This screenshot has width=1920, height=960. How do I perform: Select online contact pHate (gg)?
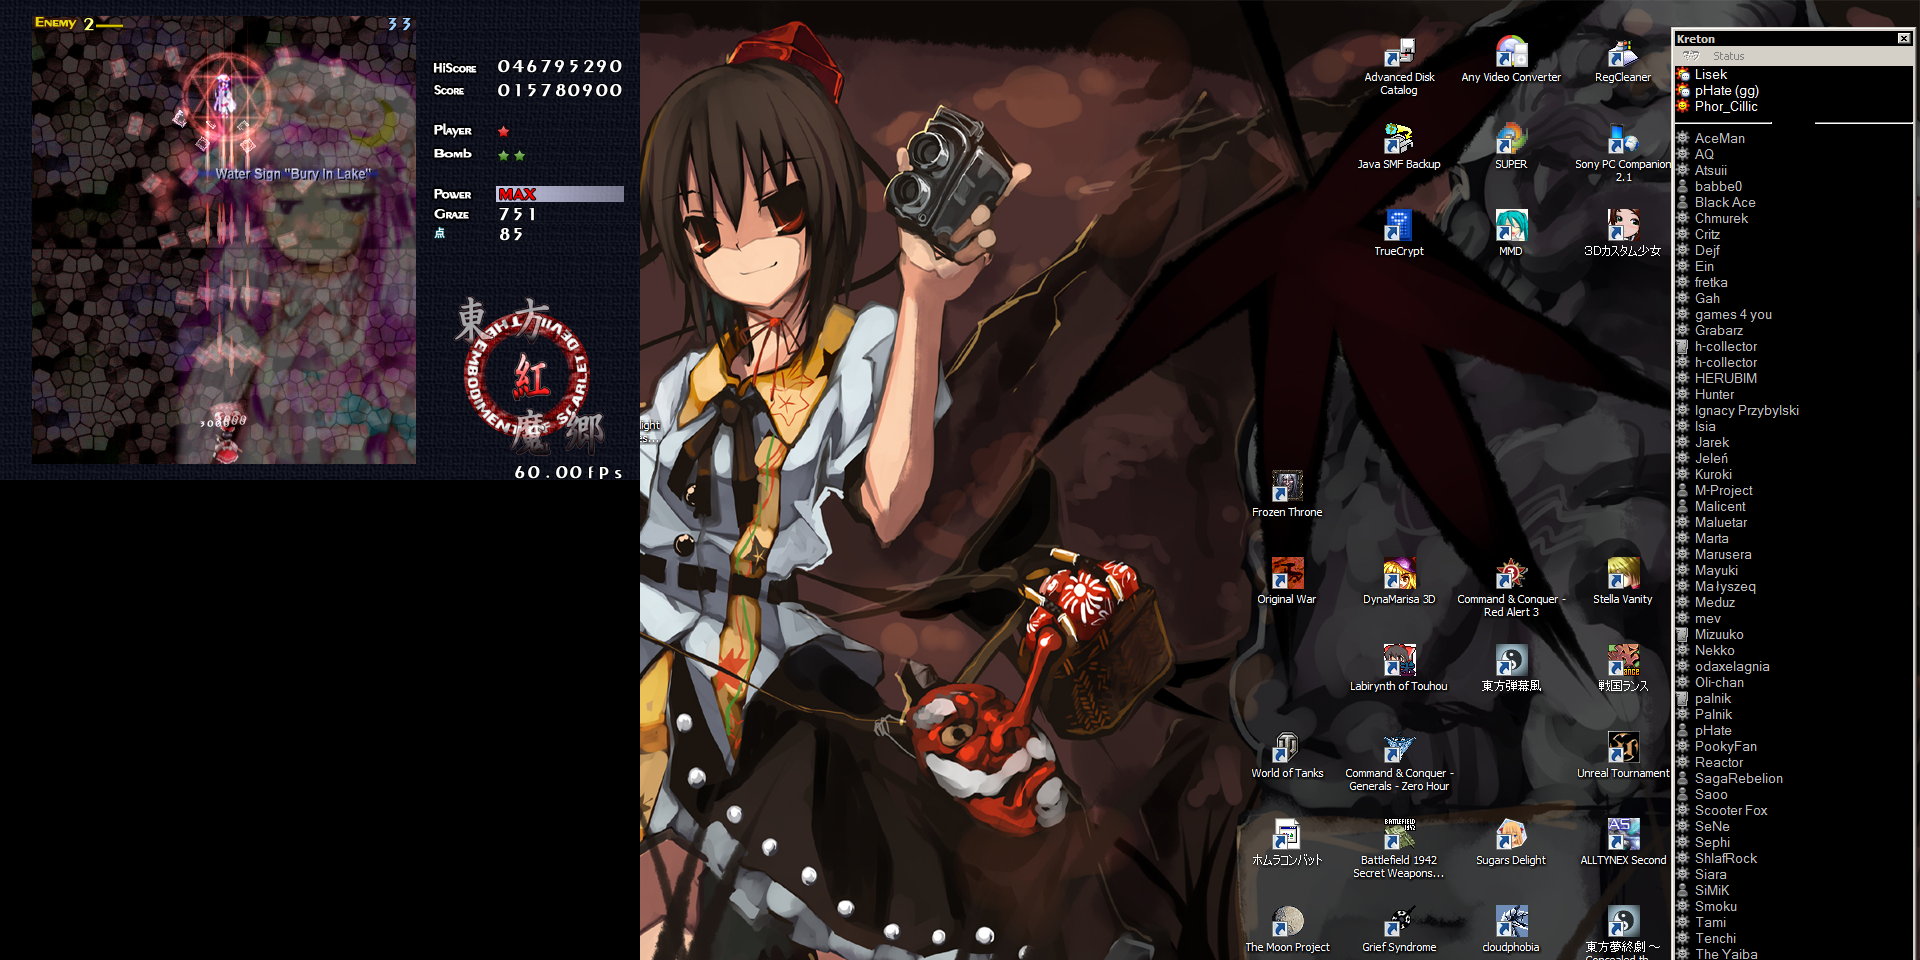(x=1726, y=90)
